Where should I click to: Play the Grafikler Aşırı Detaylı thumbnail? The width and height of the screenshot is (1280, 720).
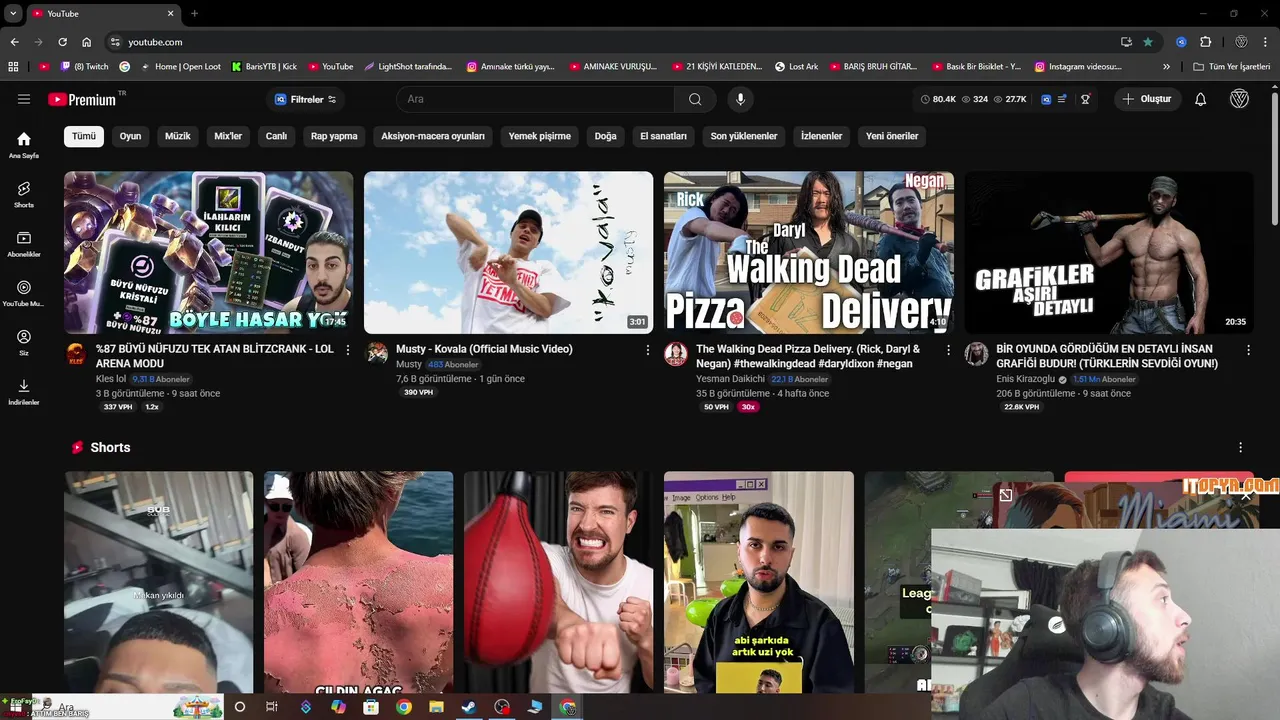(x=1108, y=252)
